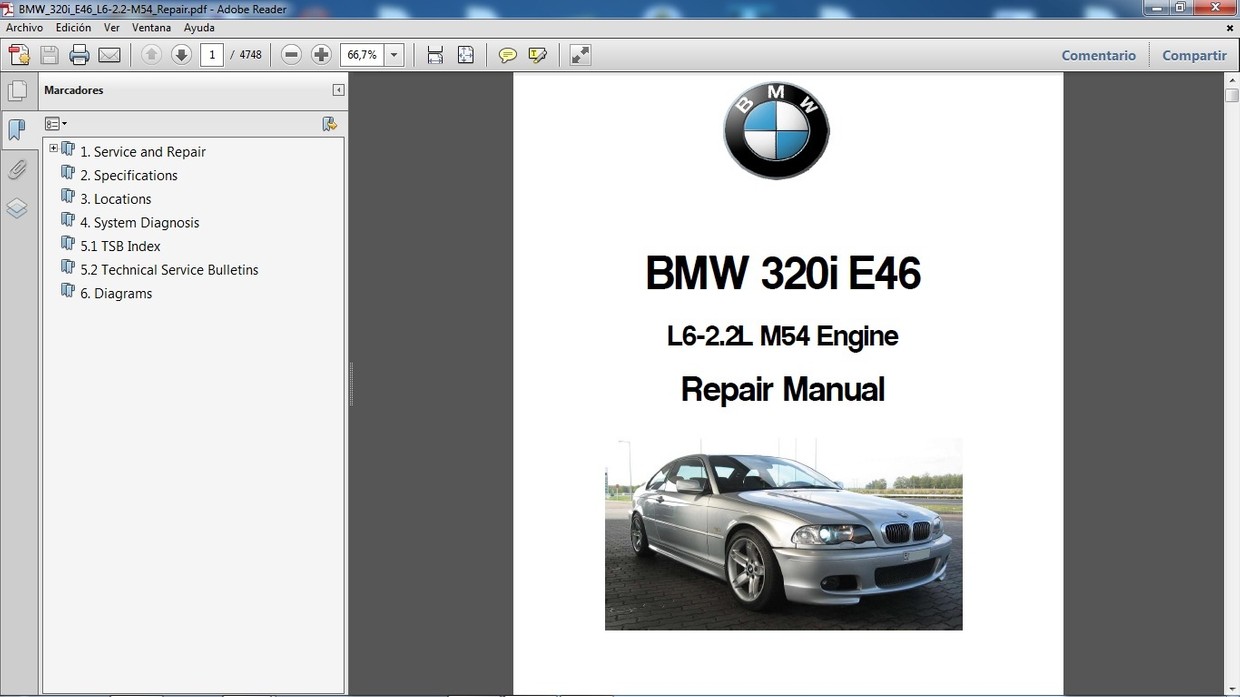This screenshot has width=1240, height=697.
Task: Click the Print document icon
Action: pos(79,55)
